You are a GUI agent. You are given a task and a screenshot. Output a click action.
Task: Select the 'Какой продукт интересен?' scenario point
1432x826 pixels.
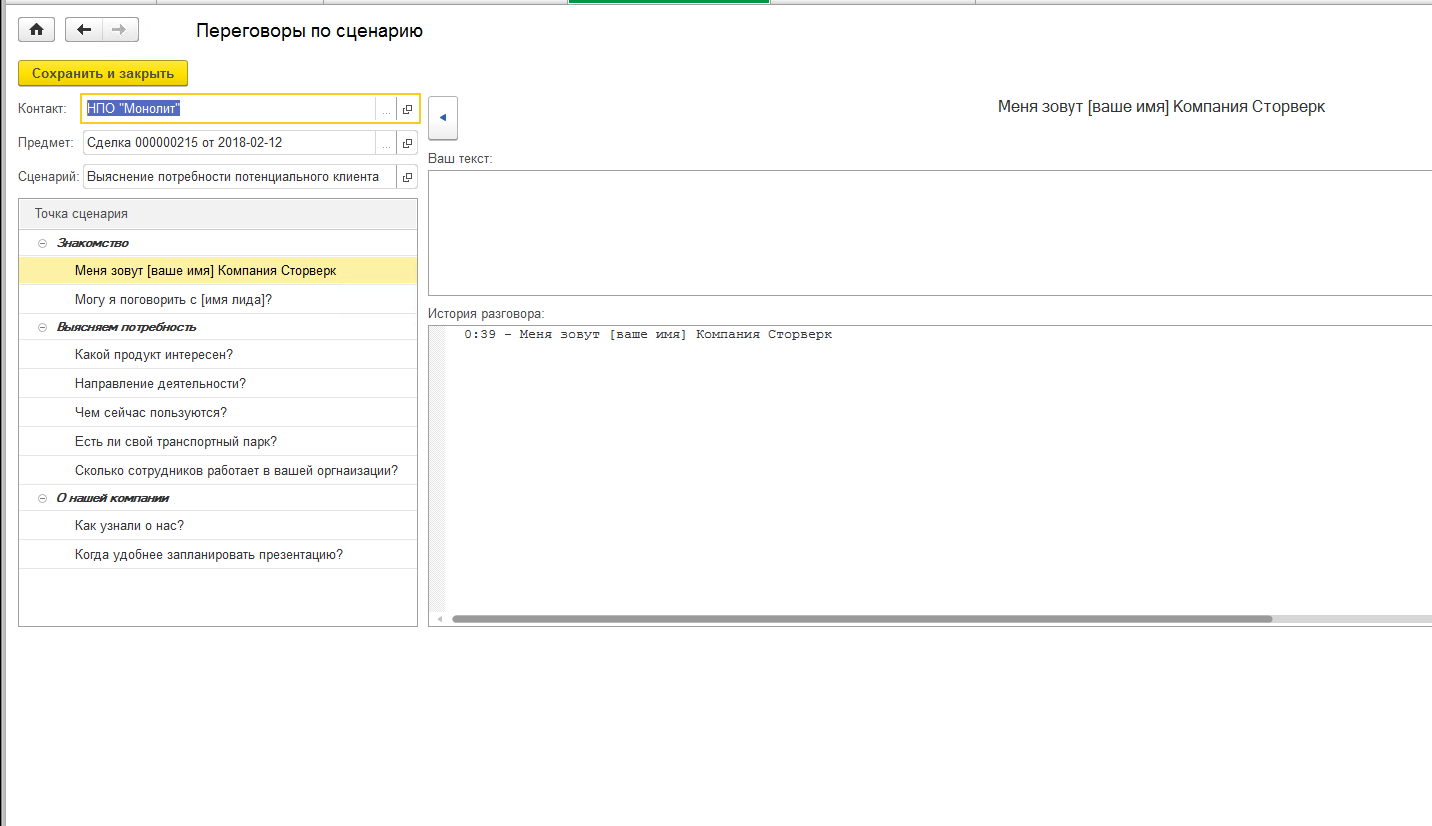(153, 355)
